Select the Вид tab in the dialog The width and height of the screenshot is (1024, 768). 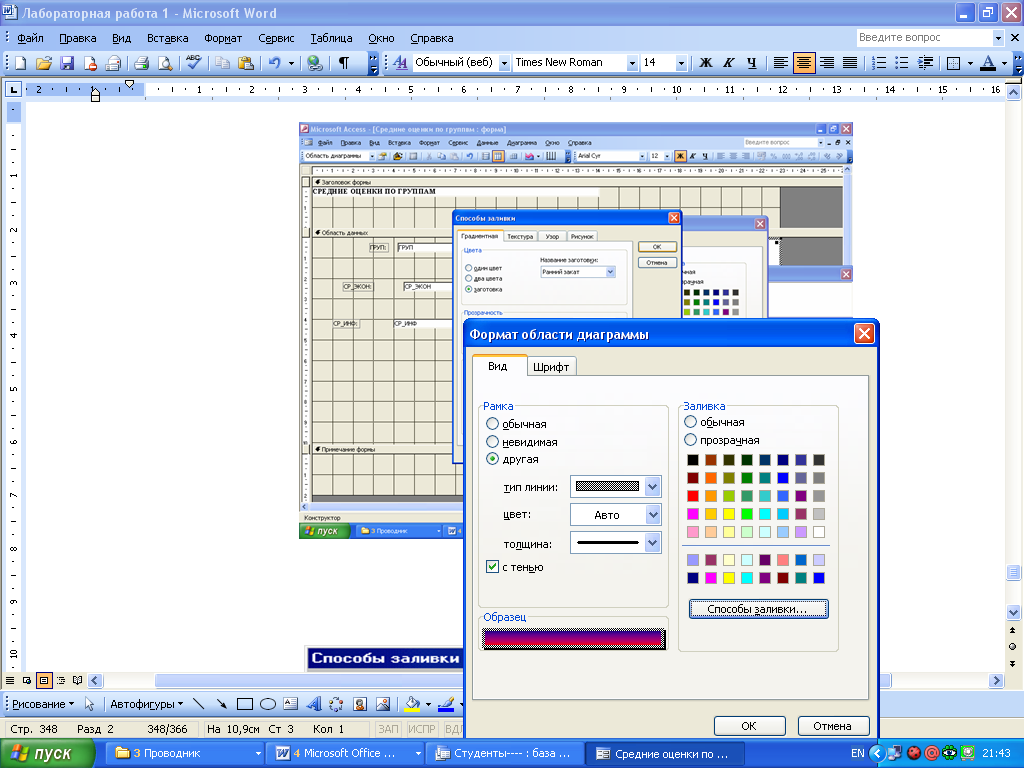click(498, 366)
